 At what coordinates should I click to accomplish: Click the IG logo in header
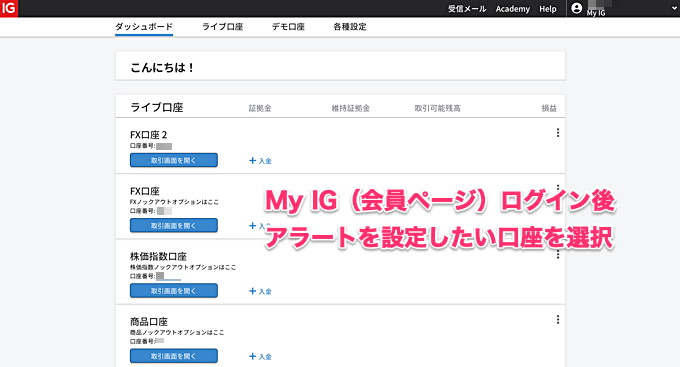coord(9,8)
